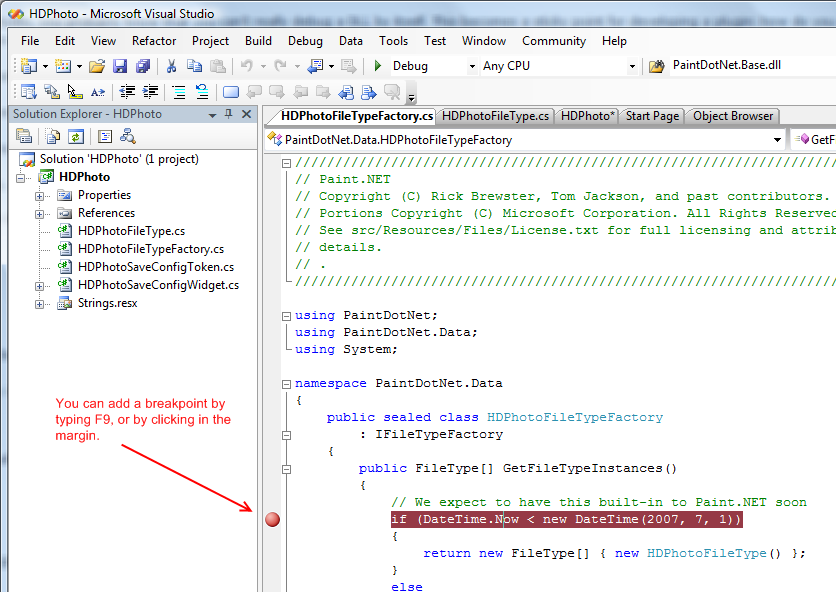Click the Display Object Member List icon
This screenshot has height=592, width=836.
[29, 92]
